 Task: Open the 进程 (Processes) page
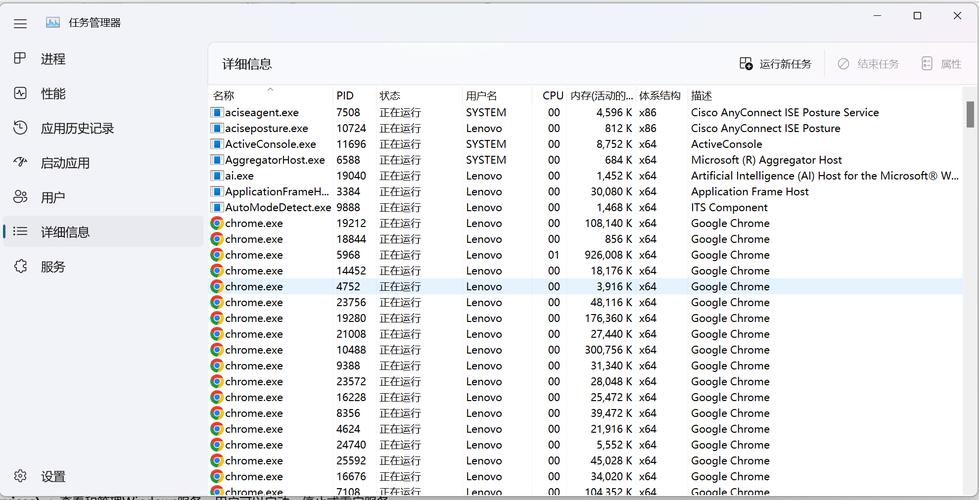[102, 59]
